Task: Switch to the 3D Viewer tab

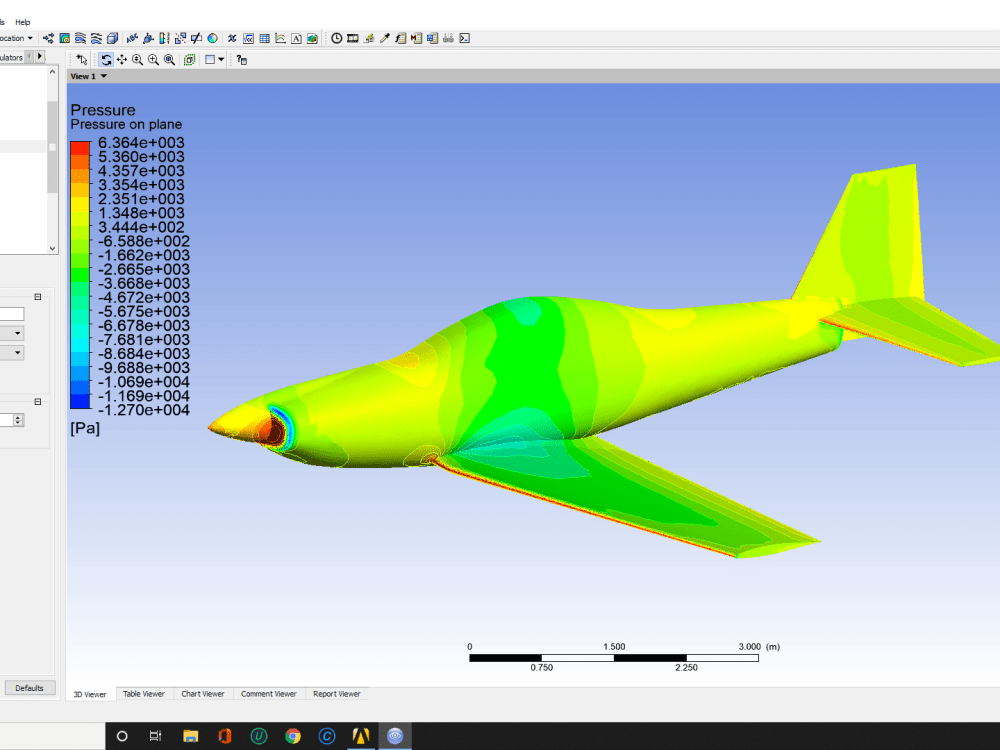Action: point(90,694)
